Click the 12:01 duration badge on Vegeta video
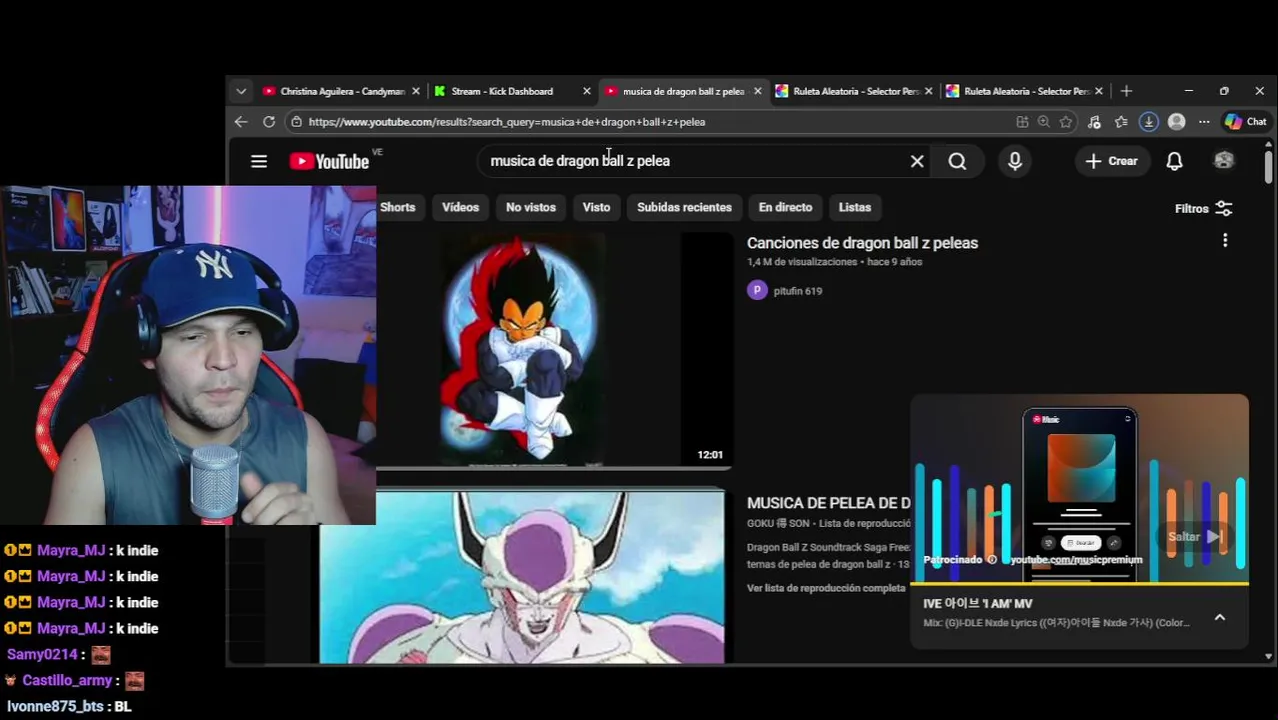 [x=710, y=455]
